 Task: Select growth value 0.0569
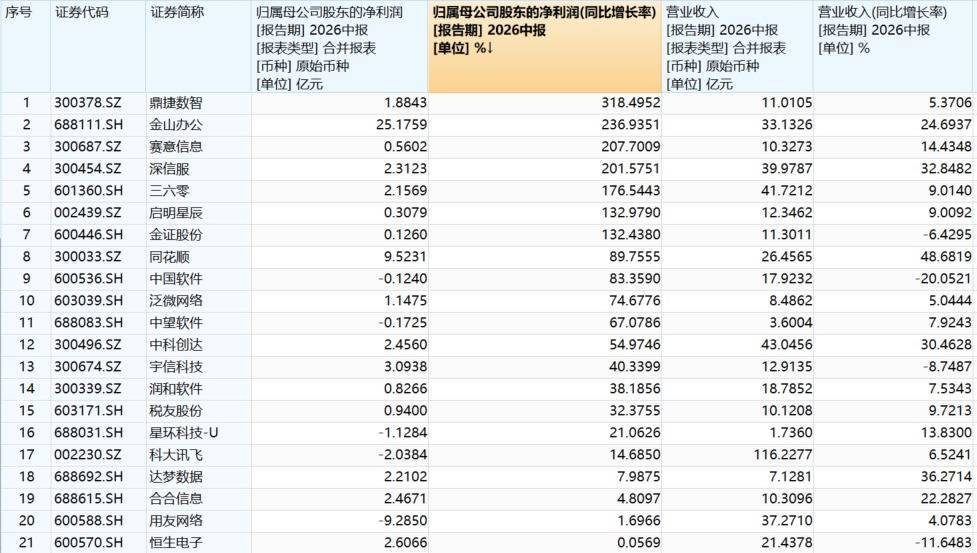click(639, 542)
